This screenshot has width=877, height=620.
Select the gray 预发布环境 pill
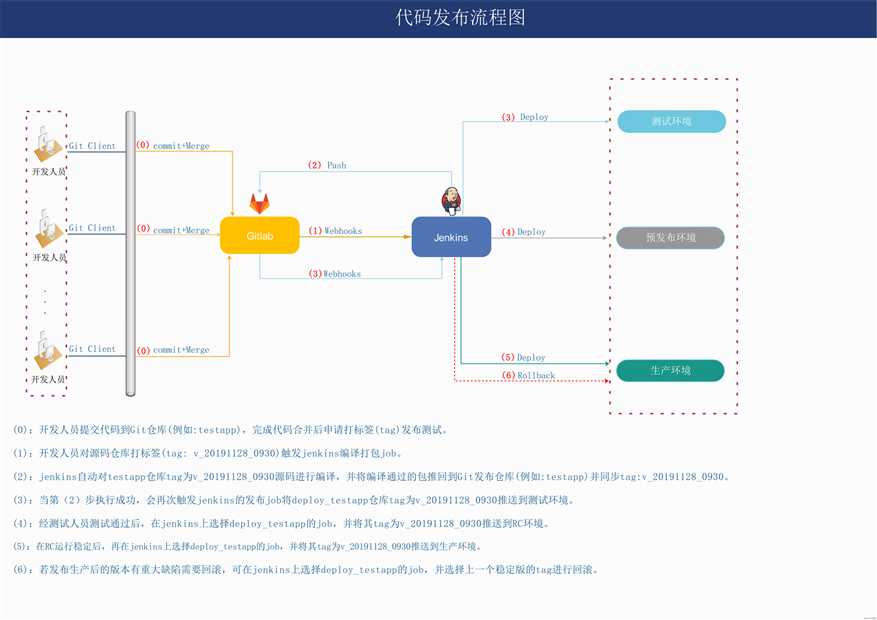671,238
